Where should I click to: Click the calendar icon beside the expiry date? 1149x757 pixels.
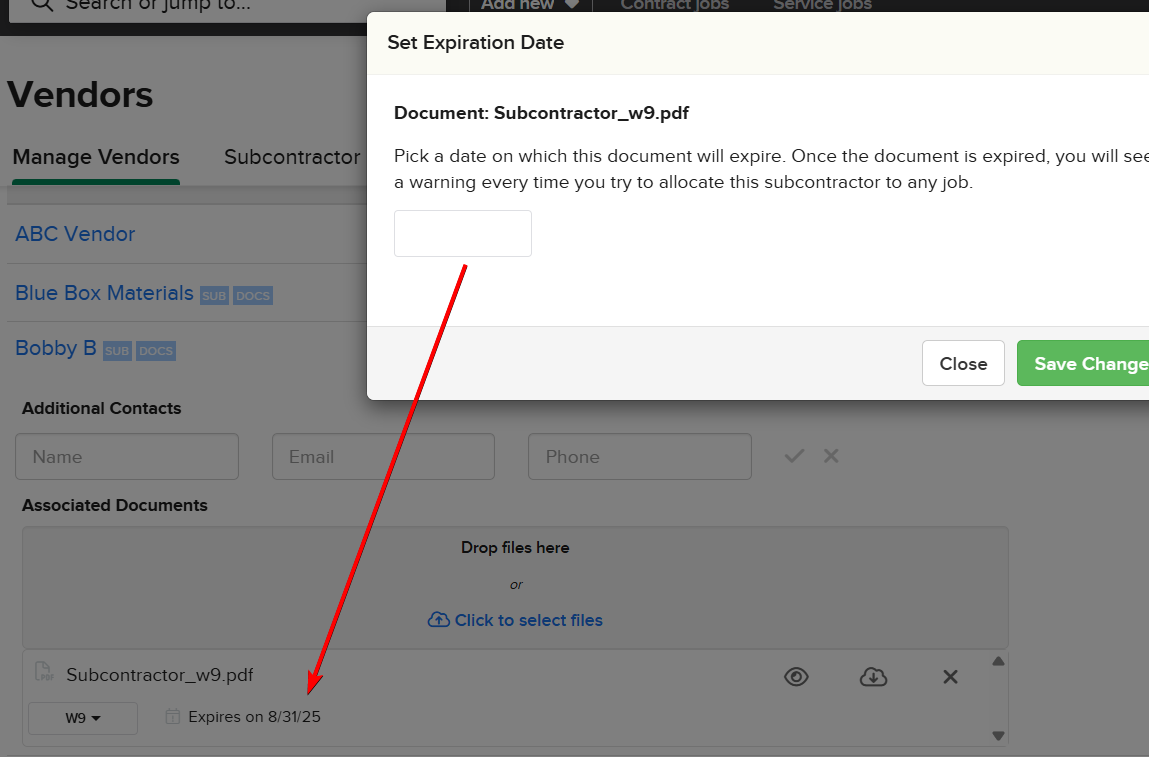point(173,717)
